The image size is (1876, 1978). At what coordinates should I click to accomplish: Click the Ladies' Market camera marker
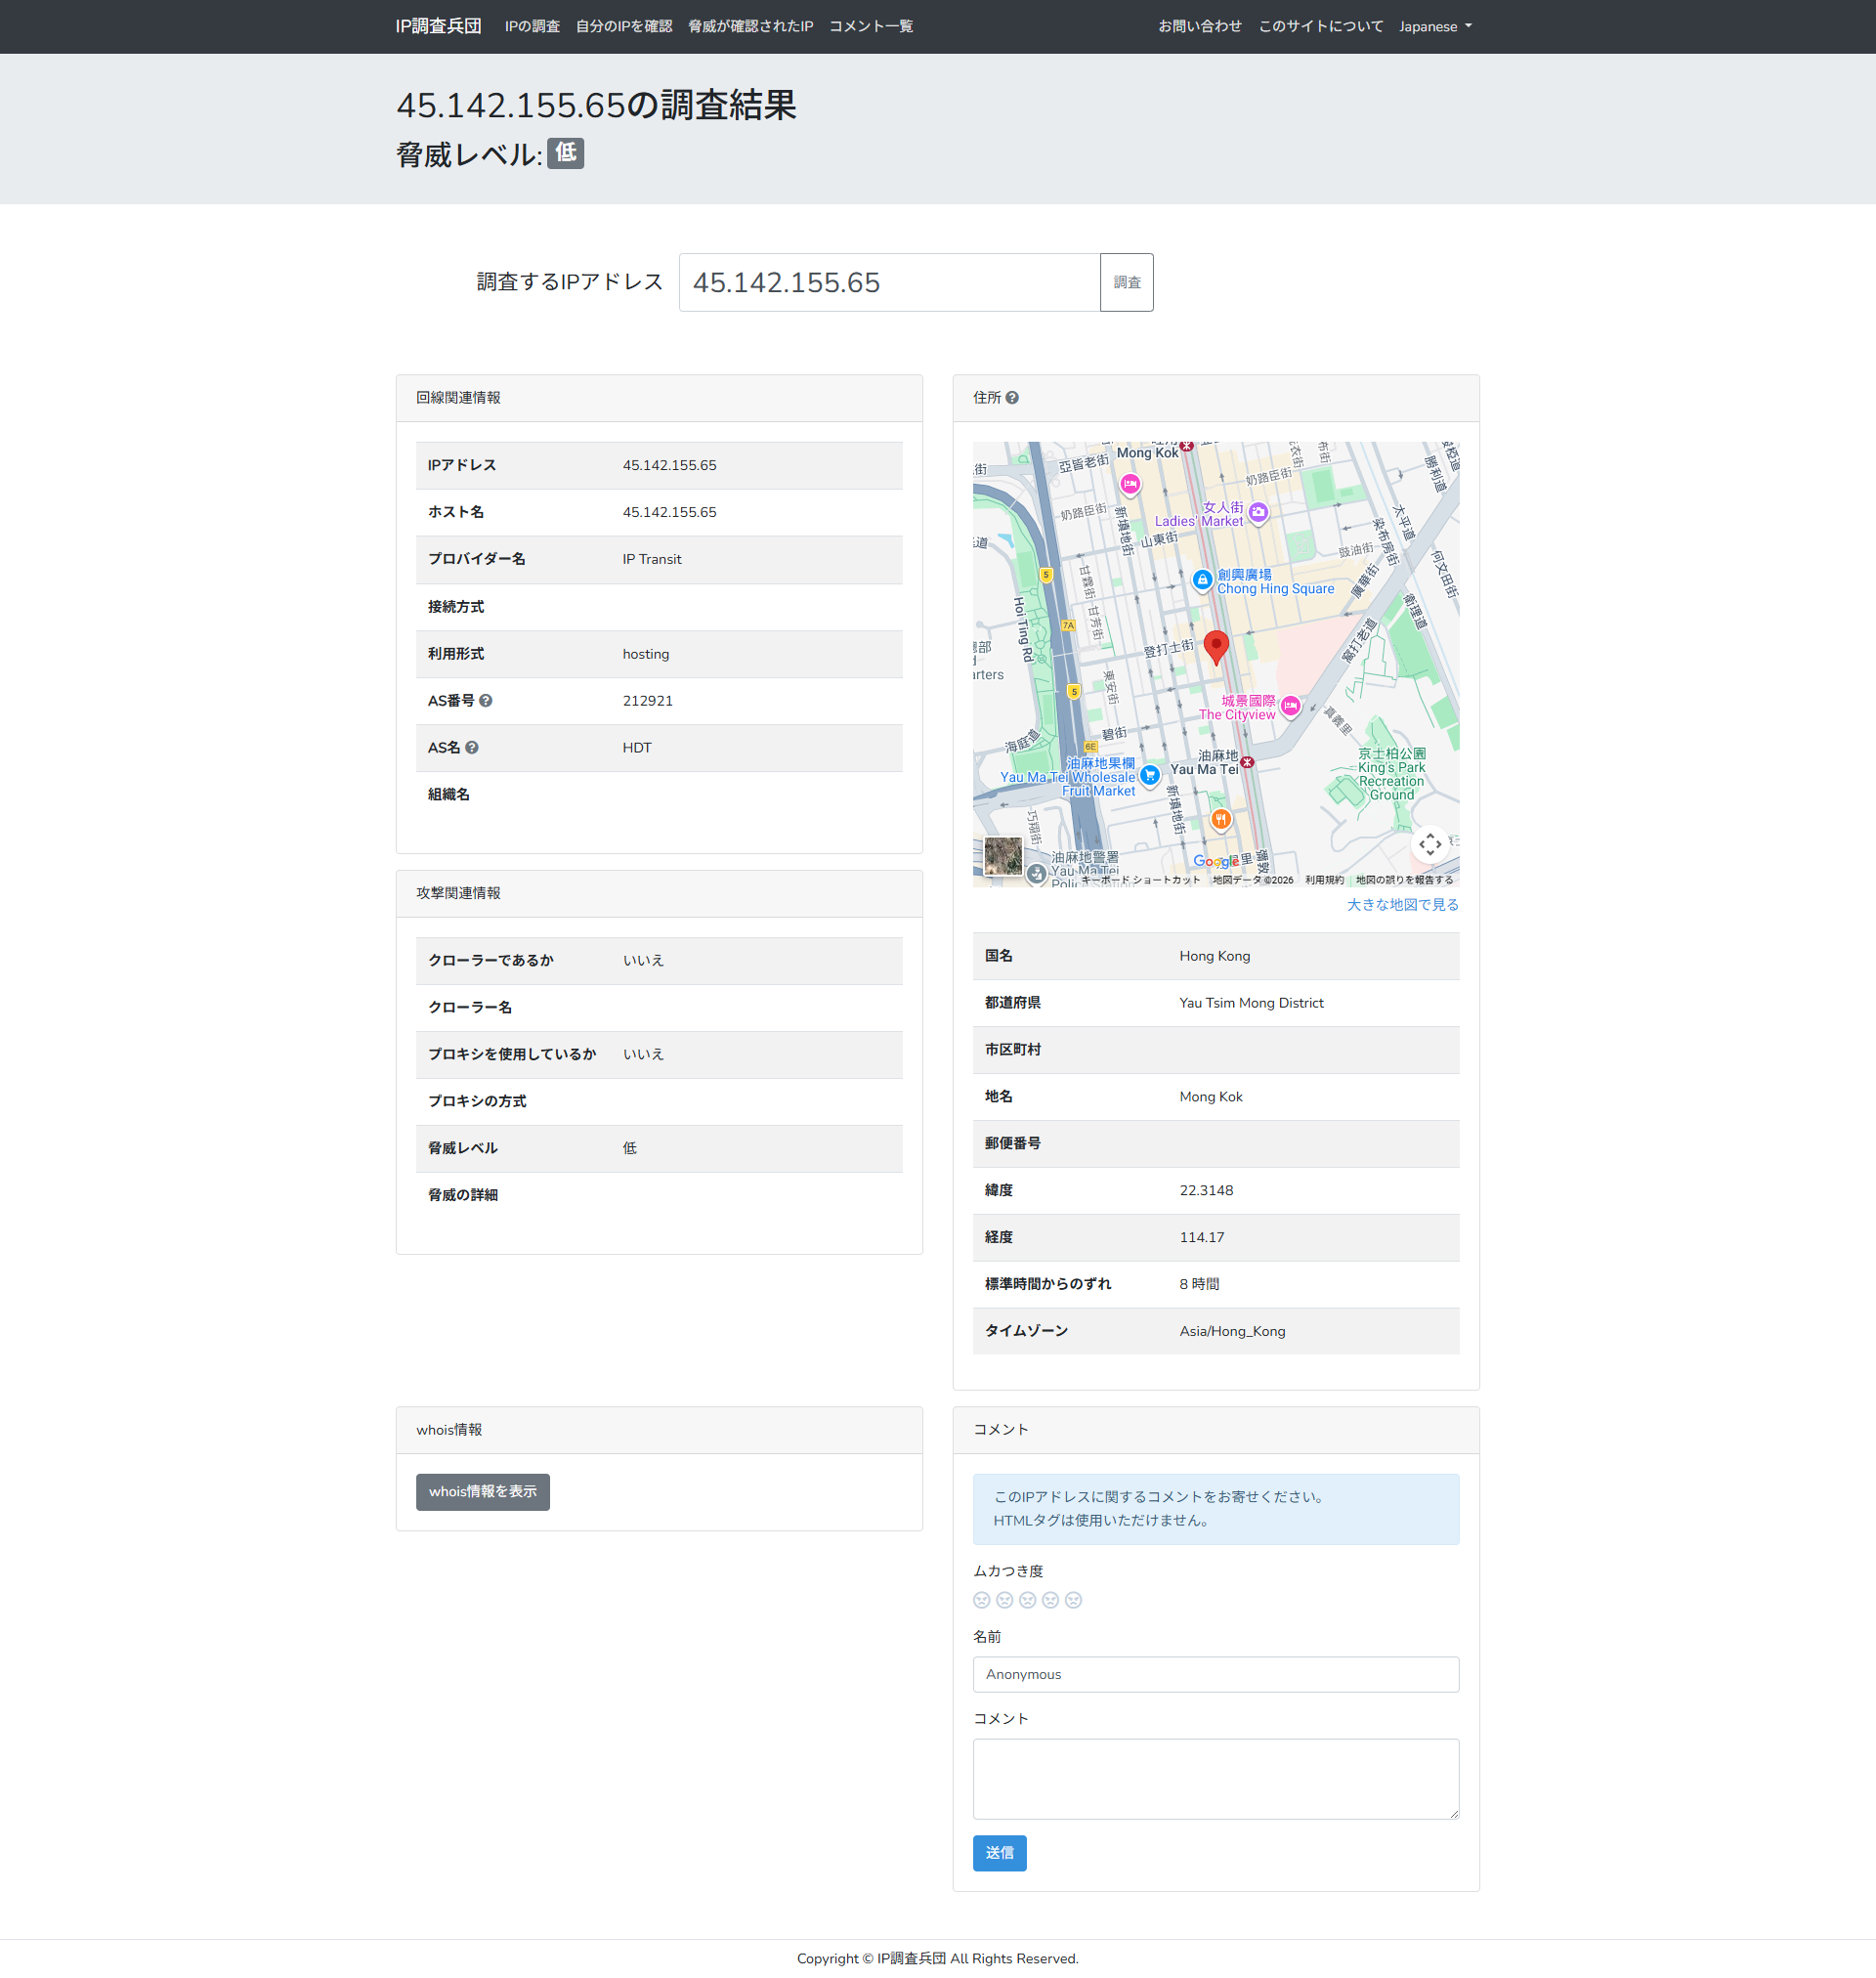click(x=1258, y=512)
